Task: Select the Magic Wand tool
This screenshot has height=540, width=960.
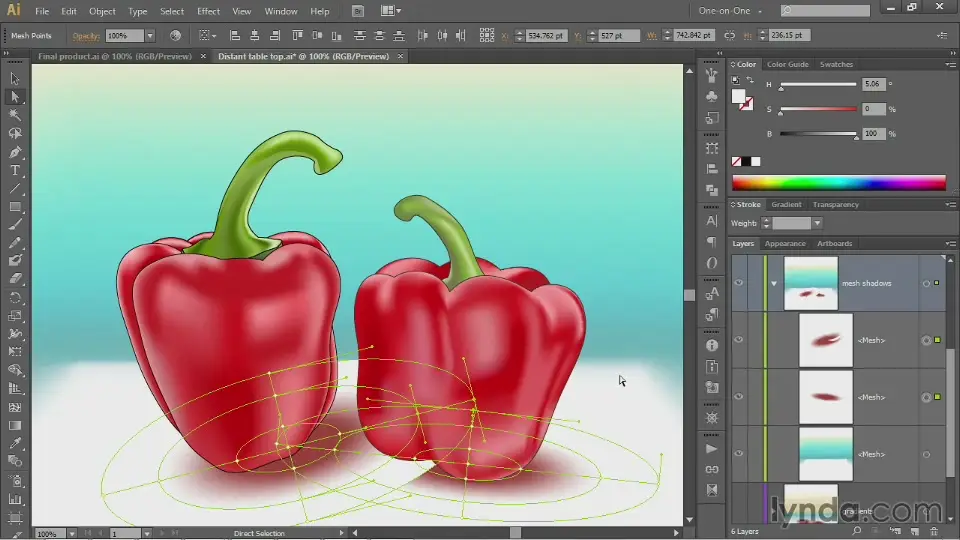Action: tap(15, 115)
